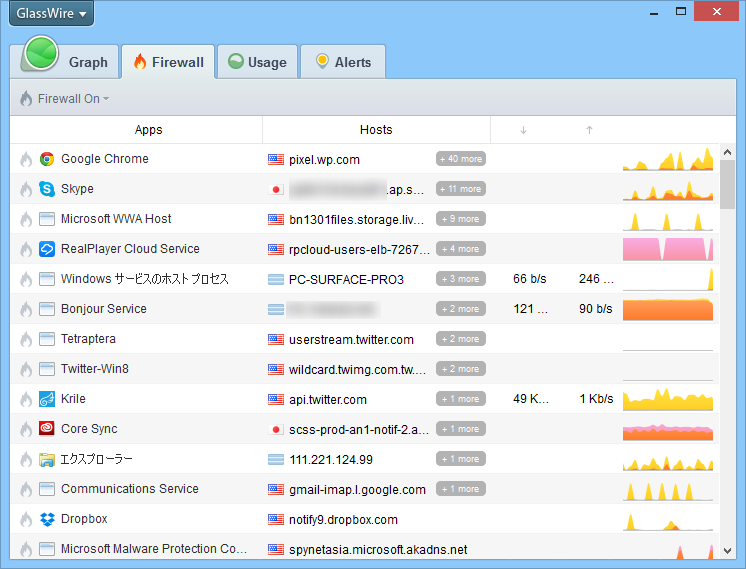Viewport: 746px width, 569px height.
Task: Click the Microsoft WWA Host window icon
Action: tap(47, 219)
